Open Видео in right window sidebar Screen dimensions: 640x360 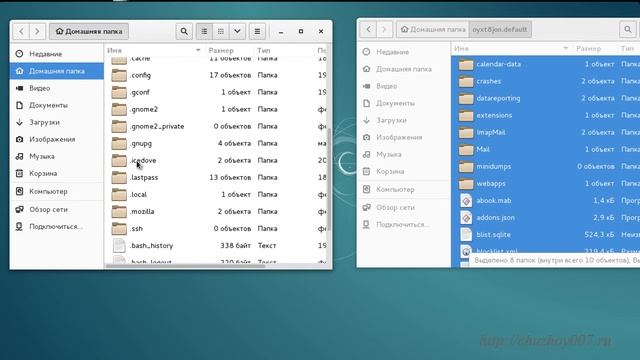pos(404,86)
